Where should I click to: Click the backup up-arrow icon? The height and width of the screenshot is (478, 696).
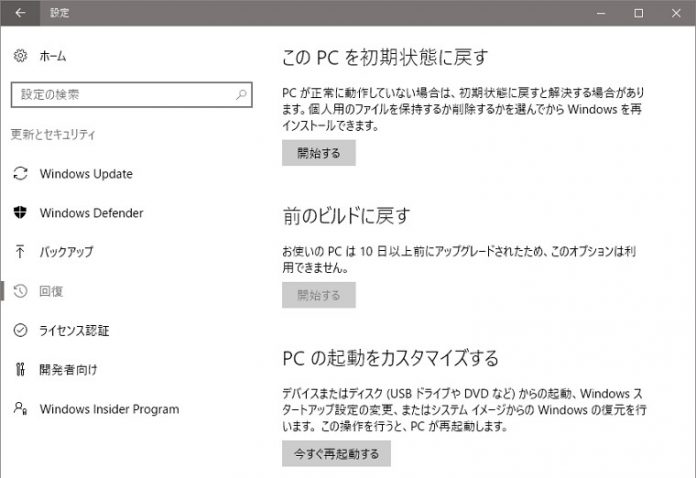(20, 252)
